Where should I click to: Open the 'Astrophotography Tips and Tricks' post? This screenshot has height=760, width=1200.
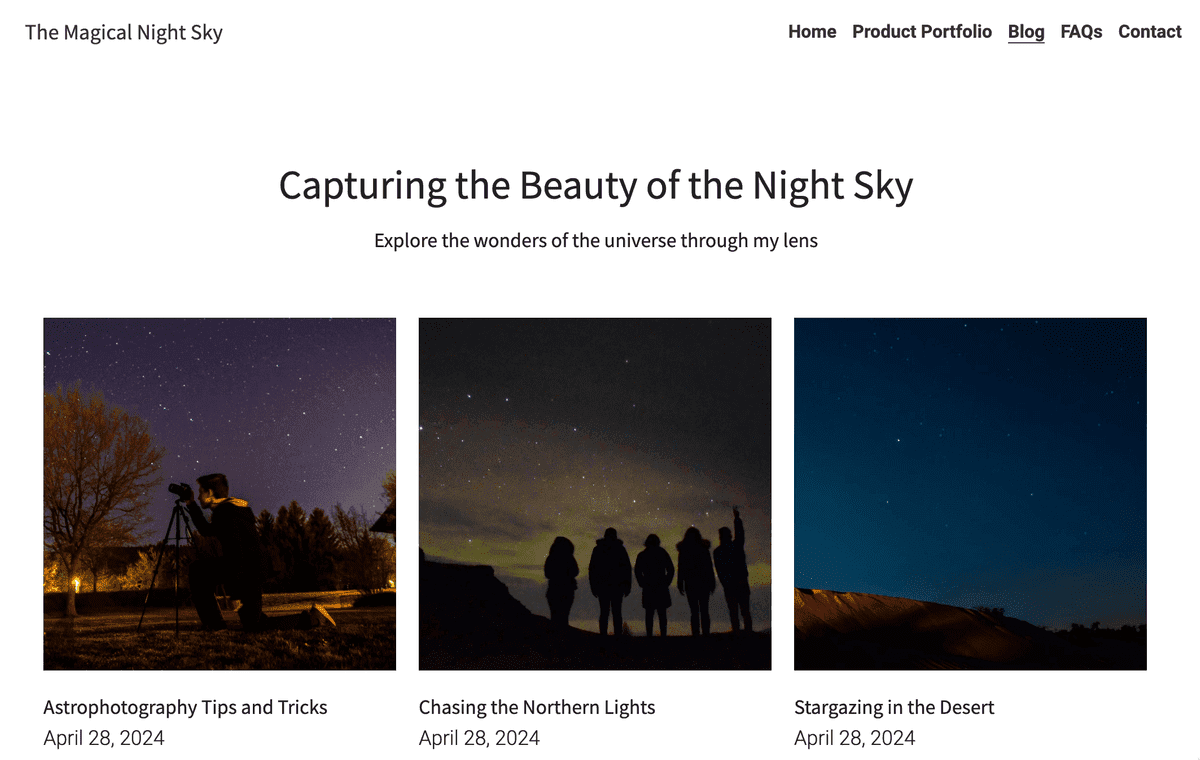(x=185, y=707)
